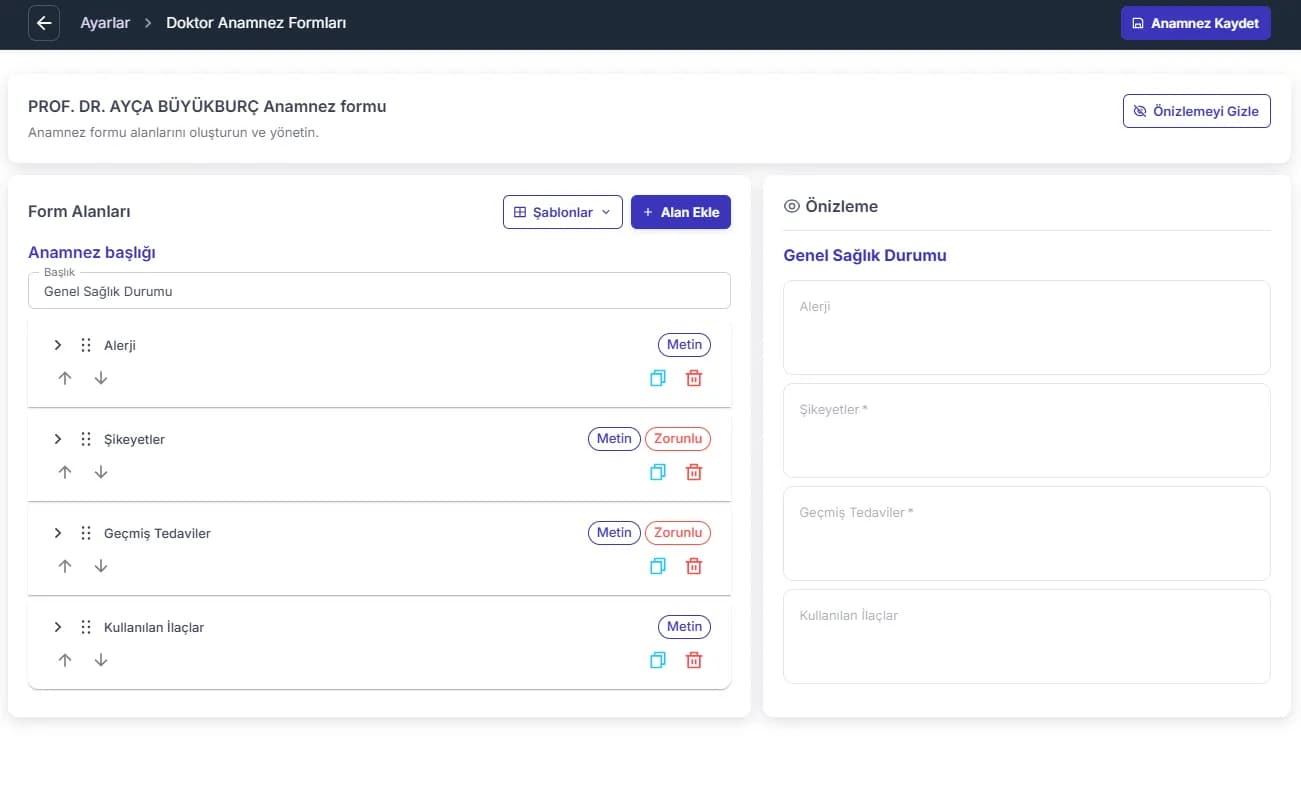Delete the Kullanılan İlaçlar field
This screenshot has height=809, width=1301.
pos(694,660)
